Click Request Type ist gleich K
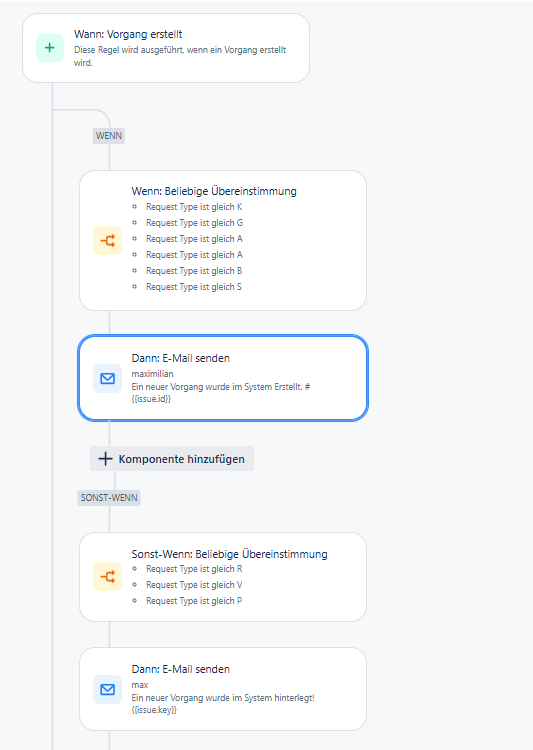 [x=194, y=207]
